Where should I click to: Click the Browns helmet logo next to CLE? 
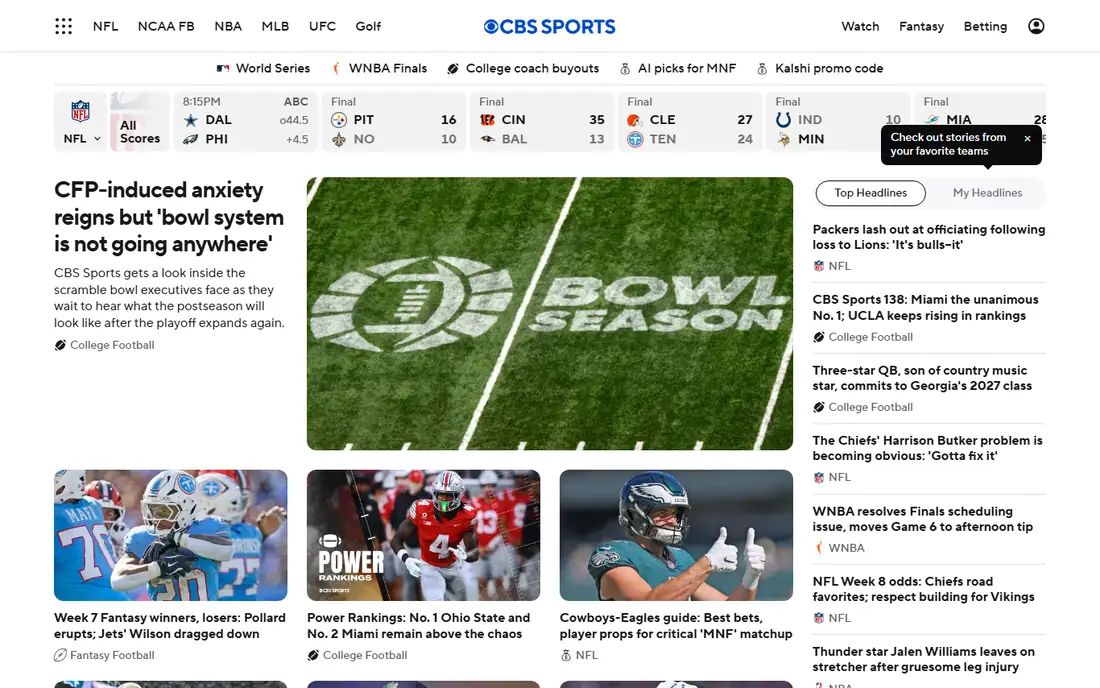click(635, 120)
